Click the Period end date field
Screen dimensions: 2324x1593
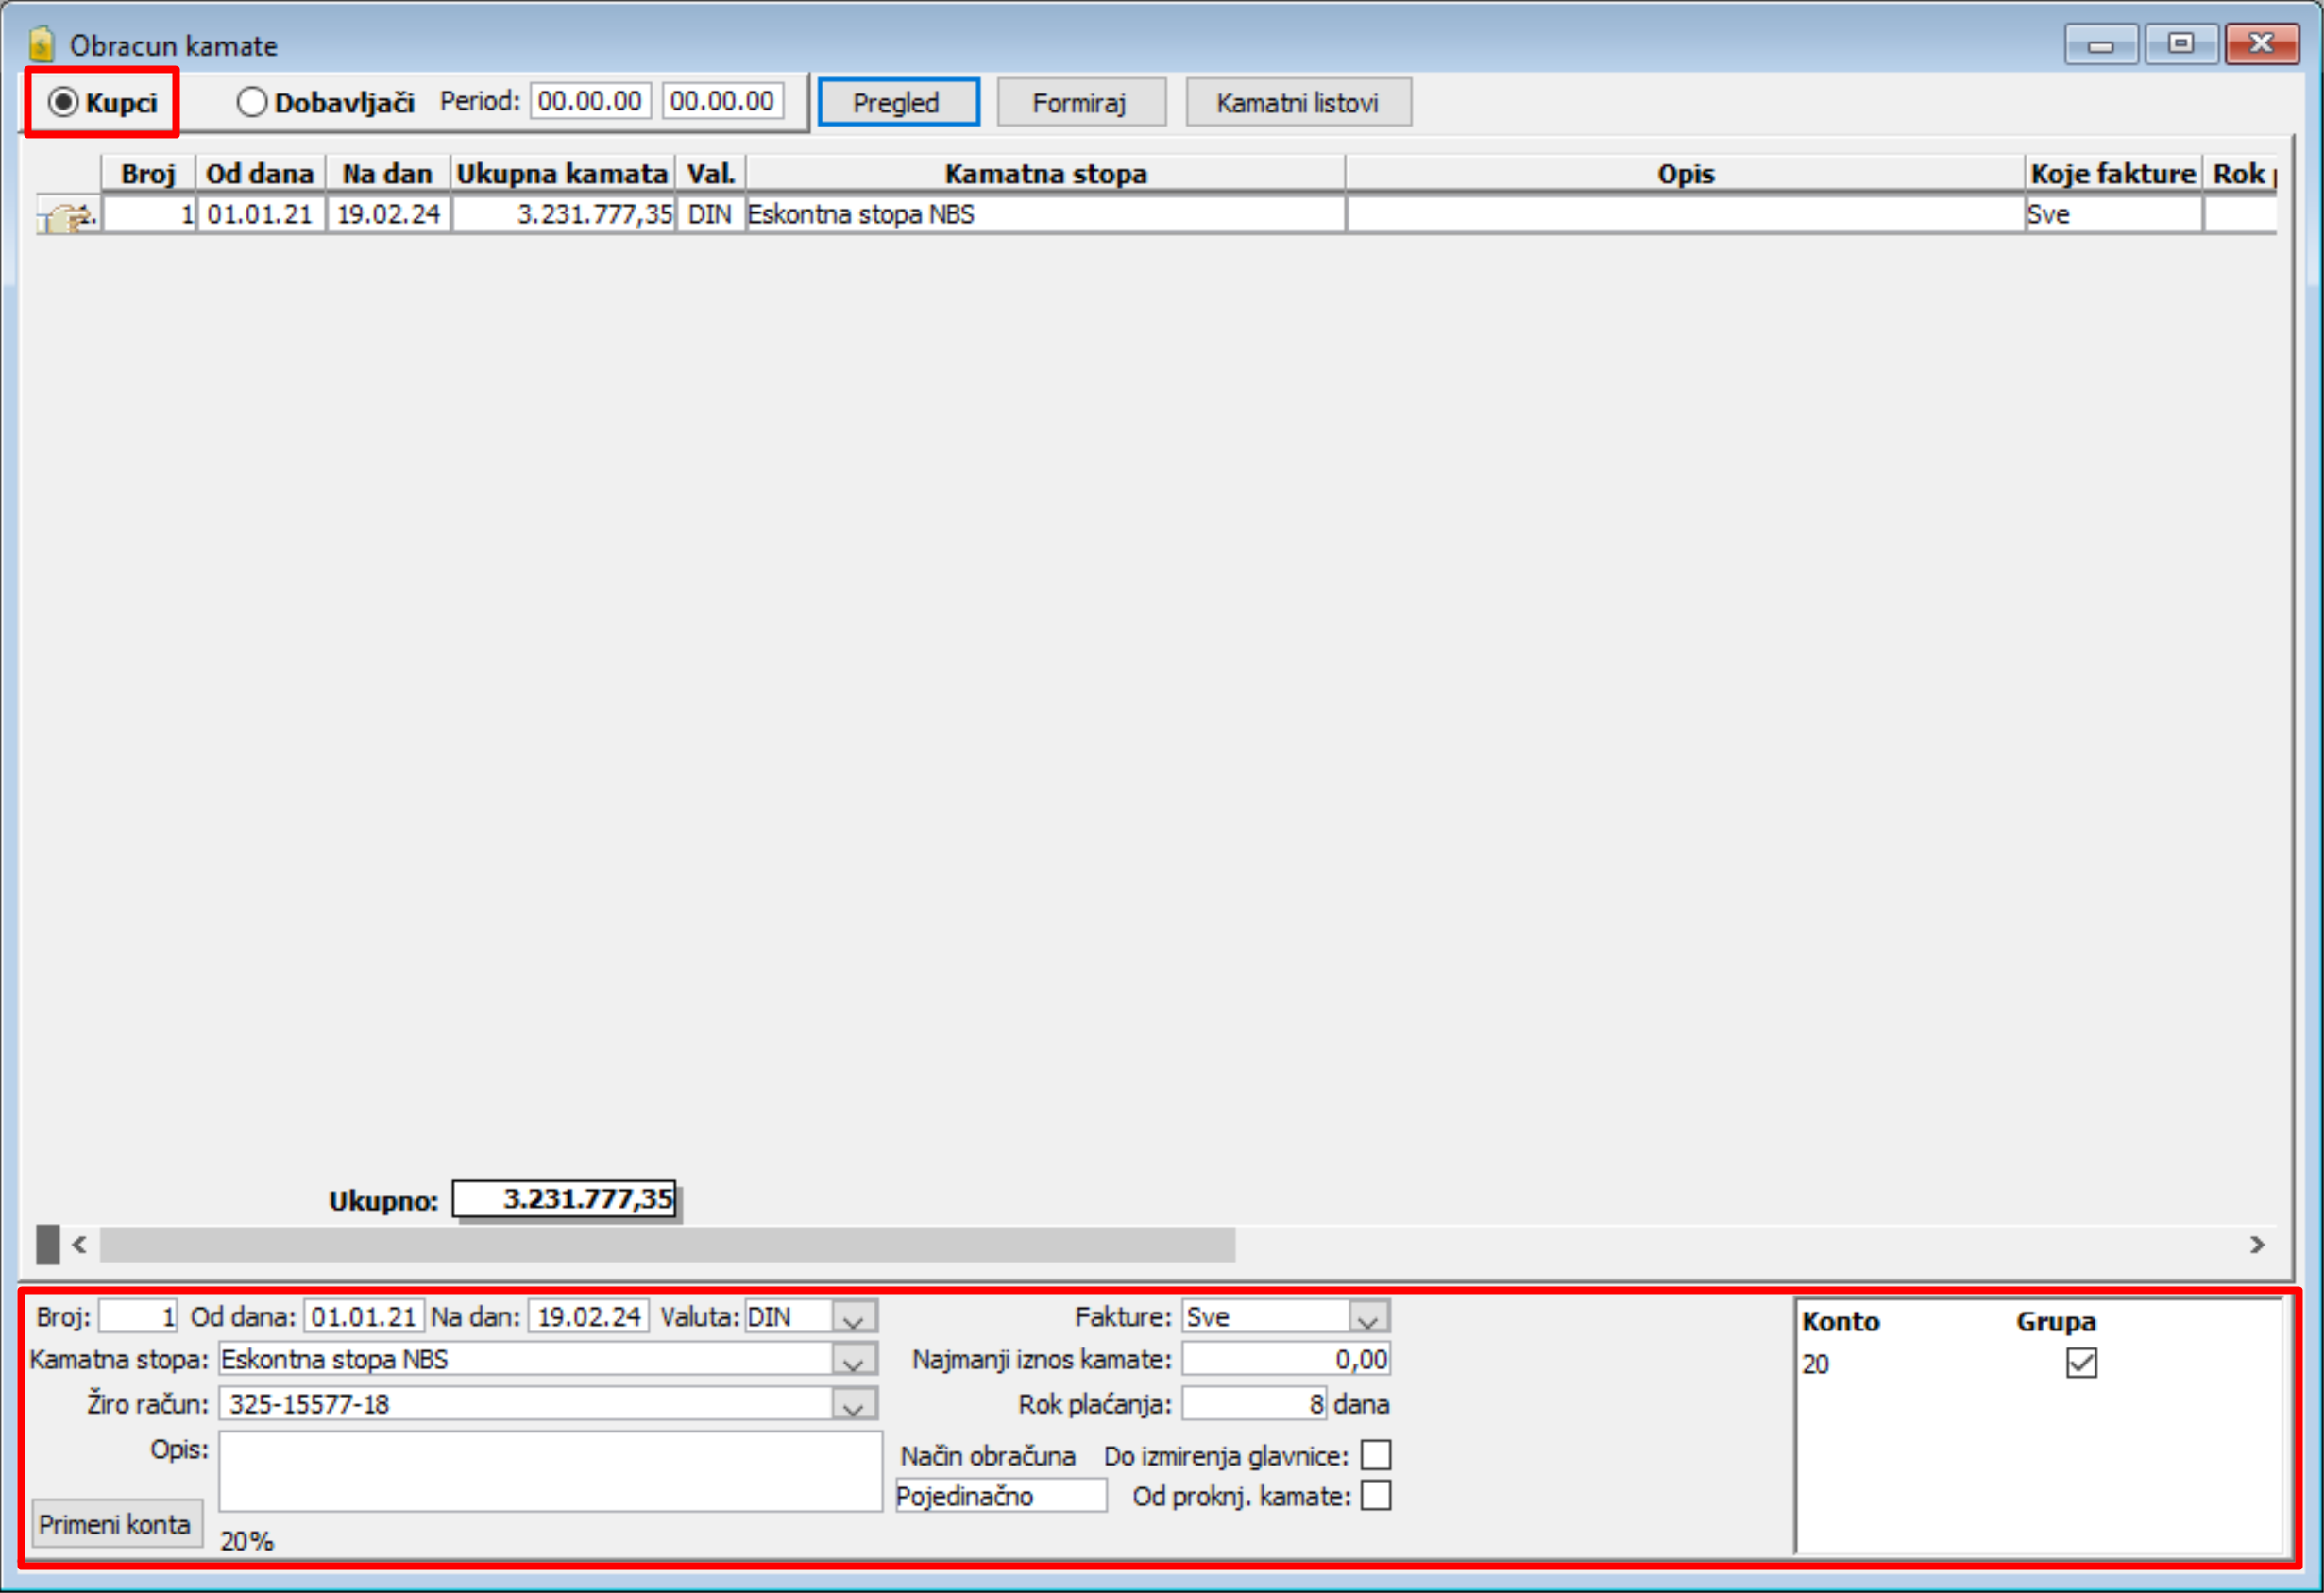pos(722,101)
